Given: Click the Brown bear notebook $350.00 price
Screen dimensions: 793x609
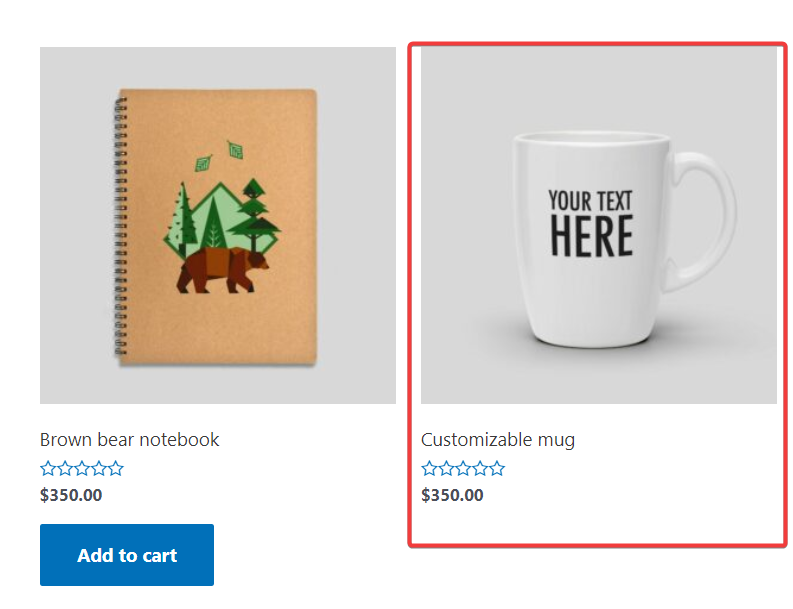Looking at the screenshot, I should coord(71,494).
